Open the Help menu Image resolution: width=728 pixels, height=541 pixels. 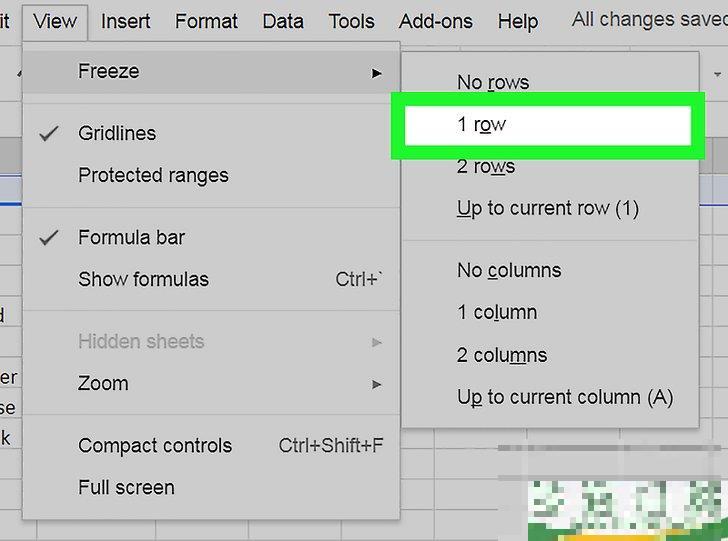coord(517,20)
